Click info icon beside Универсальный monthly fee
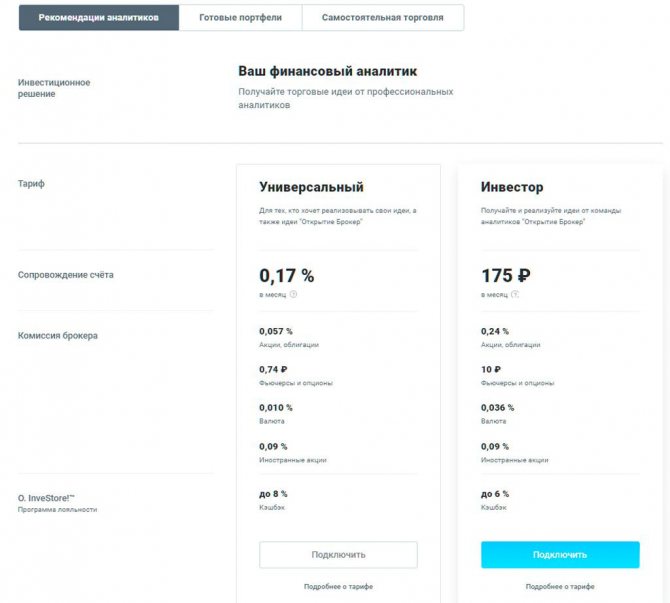 (x=293, y=295)
